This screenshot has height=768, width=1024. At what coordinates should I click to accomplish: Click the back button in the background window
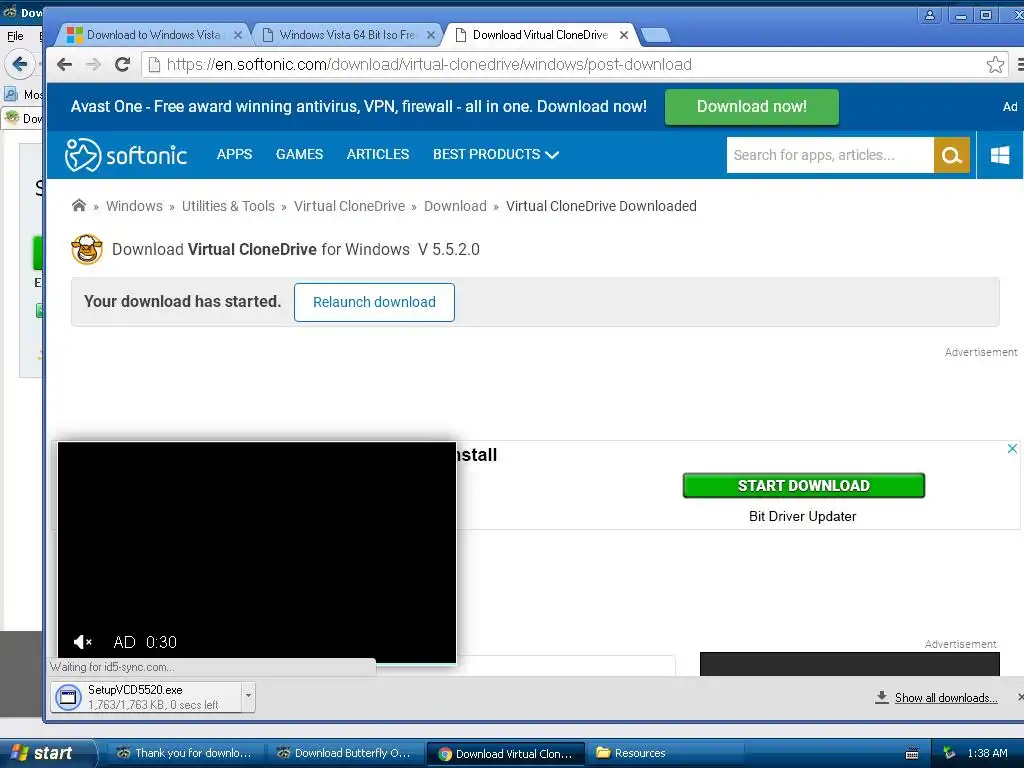click(x=20, y=64)
